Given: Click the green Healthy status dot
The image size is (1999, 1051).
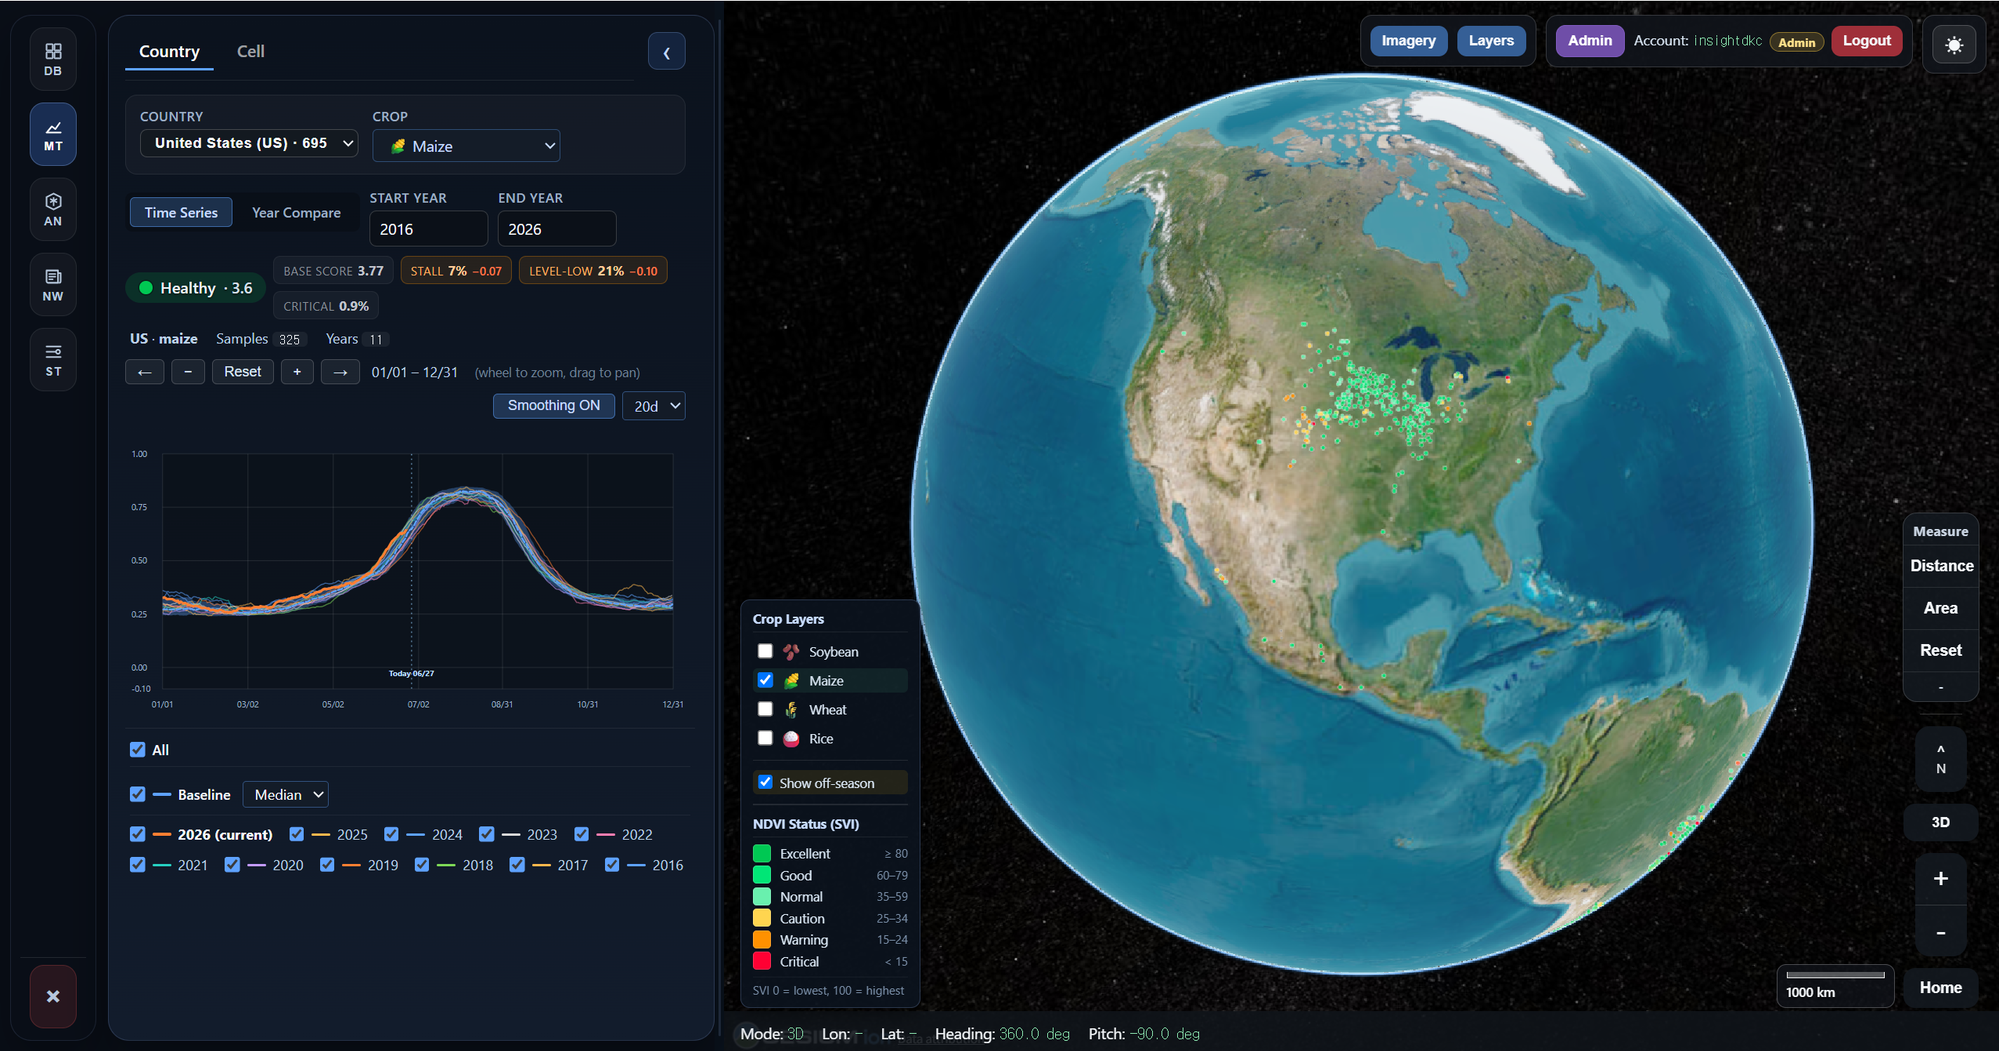Looking at the screenshot, I should 146,288.
